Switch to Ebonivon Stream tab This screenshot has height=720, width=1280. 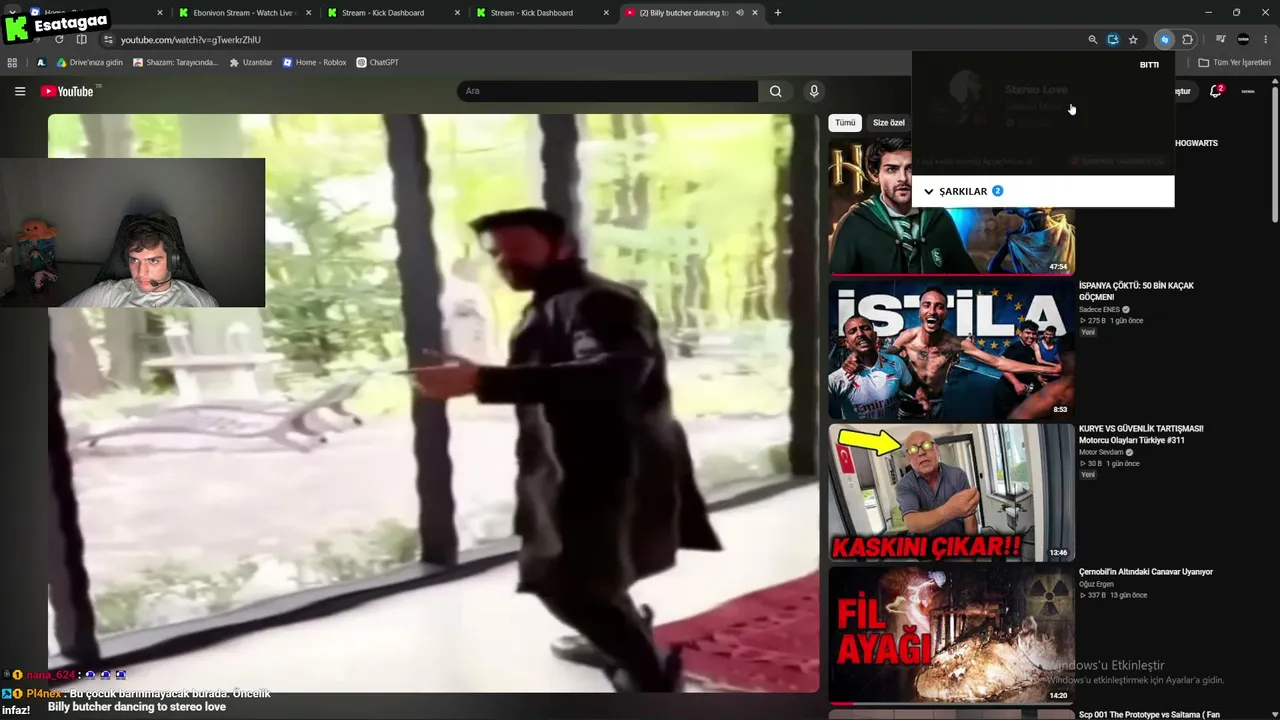click(245, 13)
